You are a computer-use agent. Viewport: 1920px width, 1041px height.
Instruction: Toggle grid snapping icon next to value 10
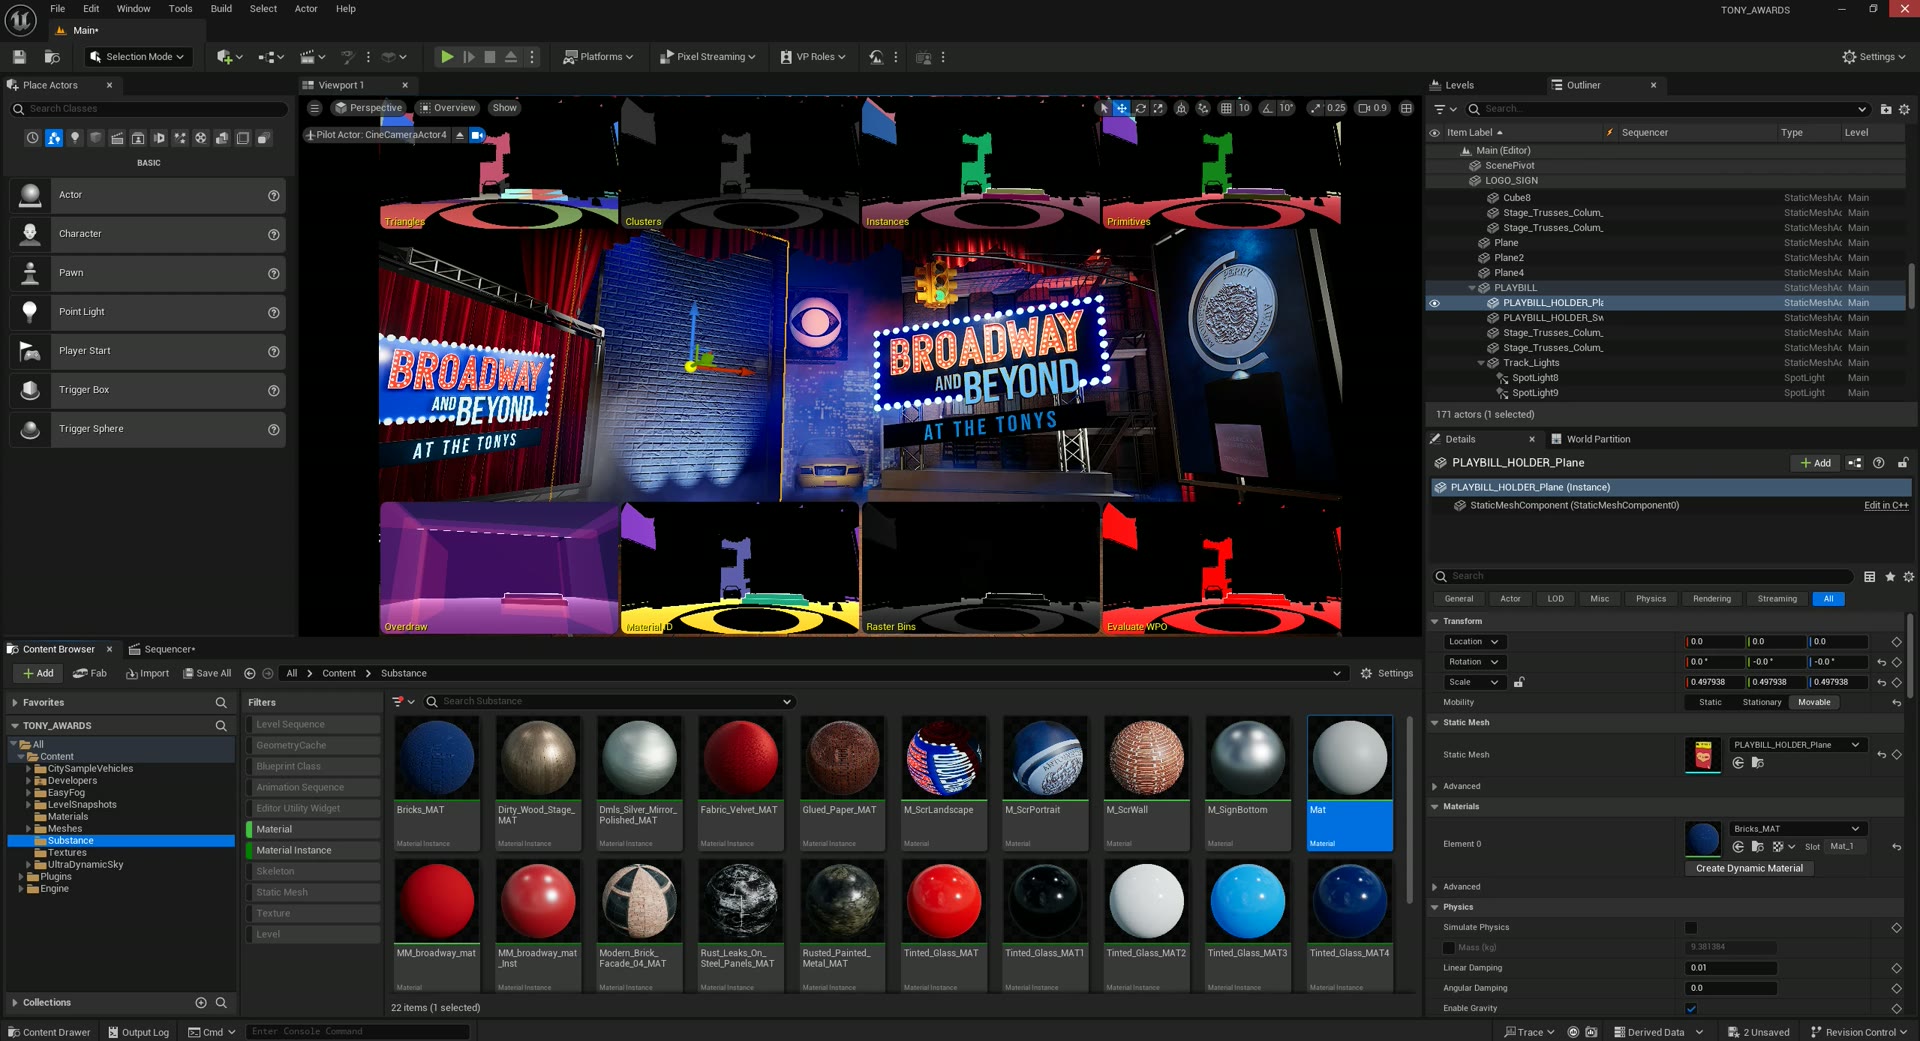coord(1226,108)
